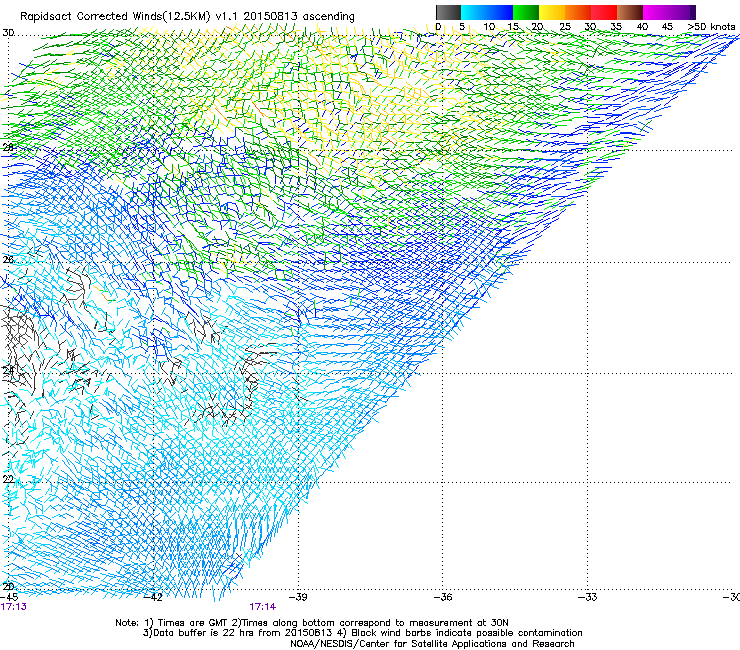
Task: Click the 'Data buffer is 22 hrs' note line
Action: point(362,633)
